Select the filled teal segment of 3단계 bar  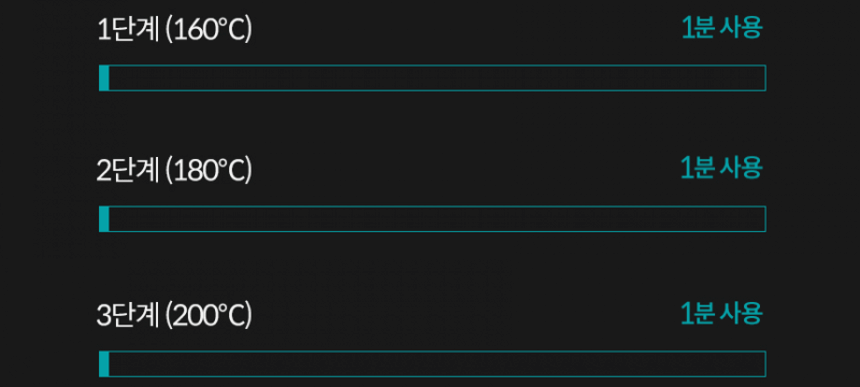click(104, 363)
